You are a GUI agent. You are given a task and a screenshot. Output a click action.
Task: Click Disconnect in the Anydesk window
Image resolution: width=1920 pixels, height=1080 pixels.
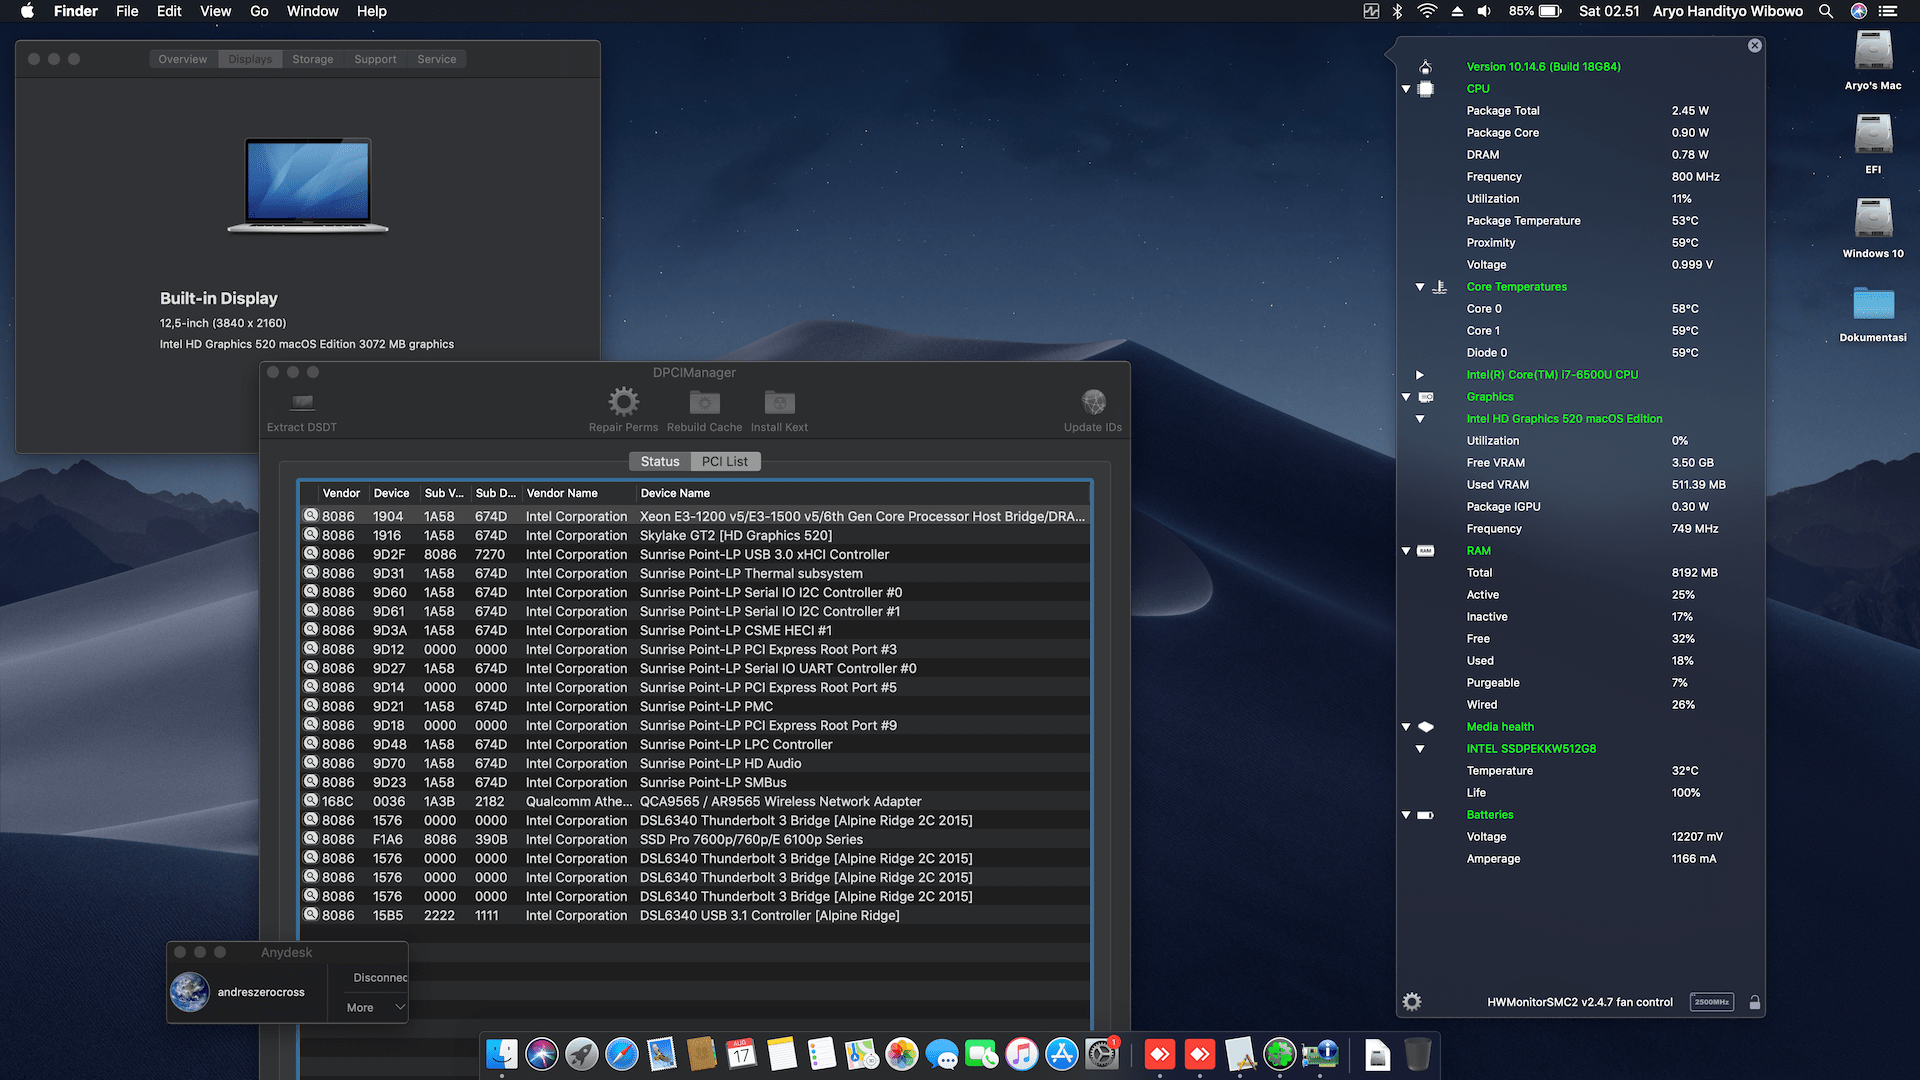click(x=380, y=977)
